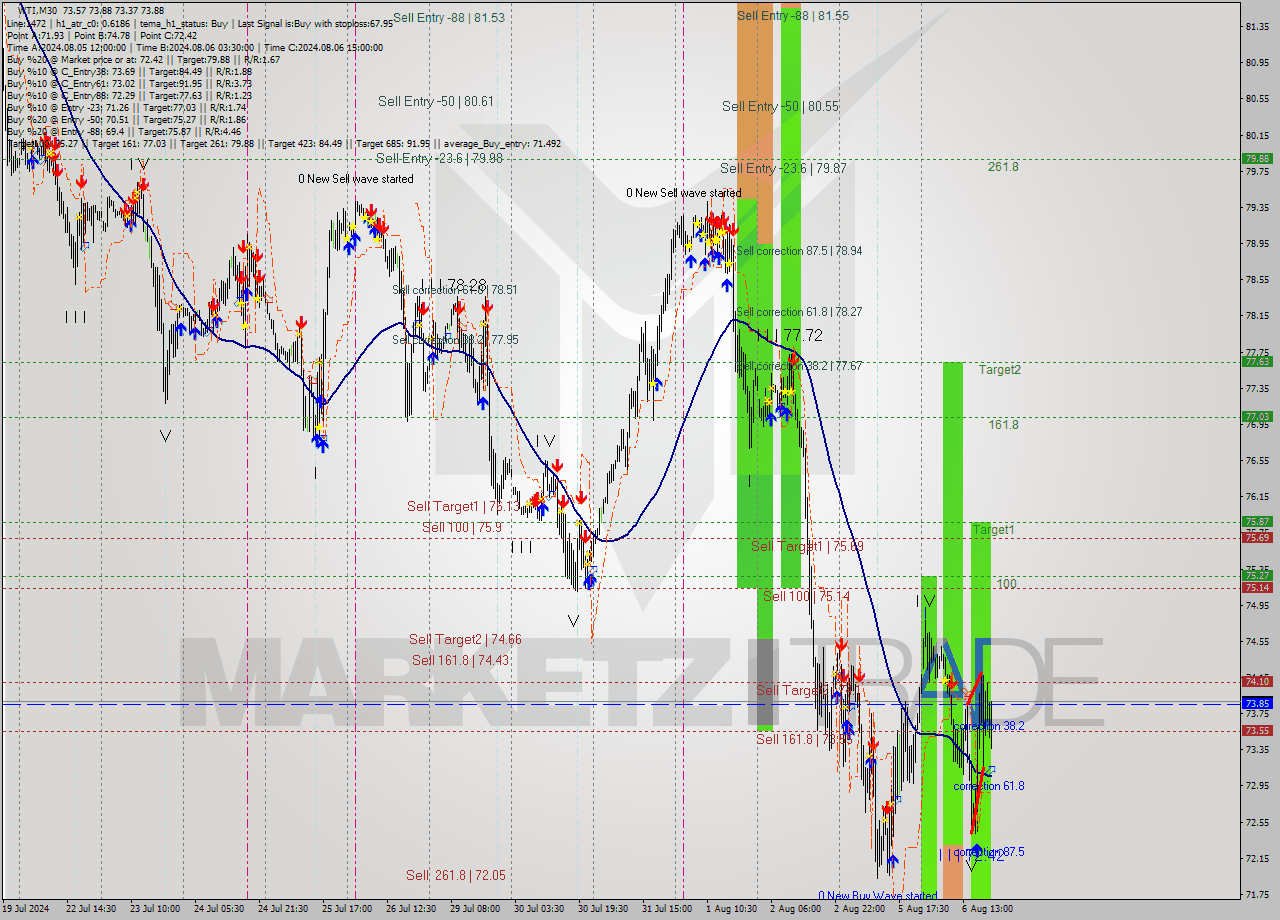Click the blue 73.85 current price label
This screenshot has width=1280, height=920.
point(1257,704)
